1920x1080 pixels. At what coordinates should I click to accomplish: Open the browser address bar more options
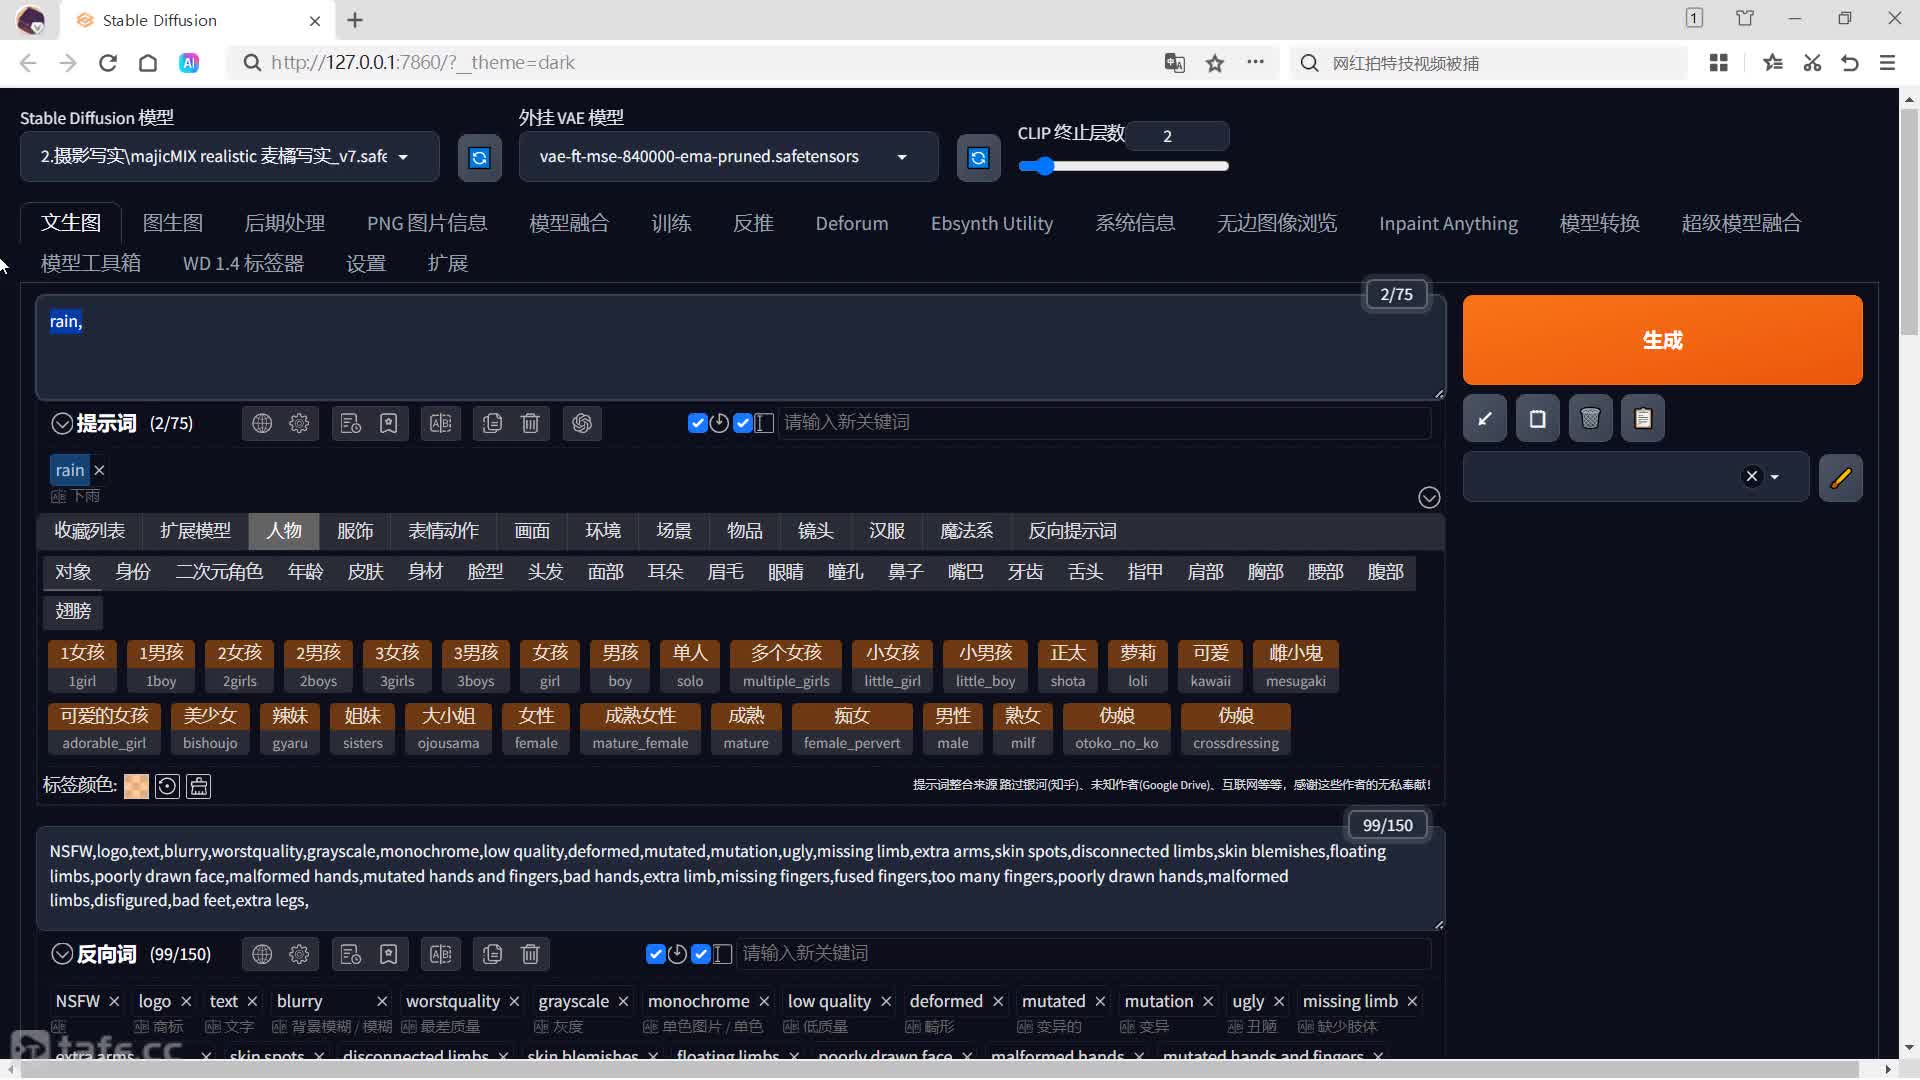tap(1256, 63)
